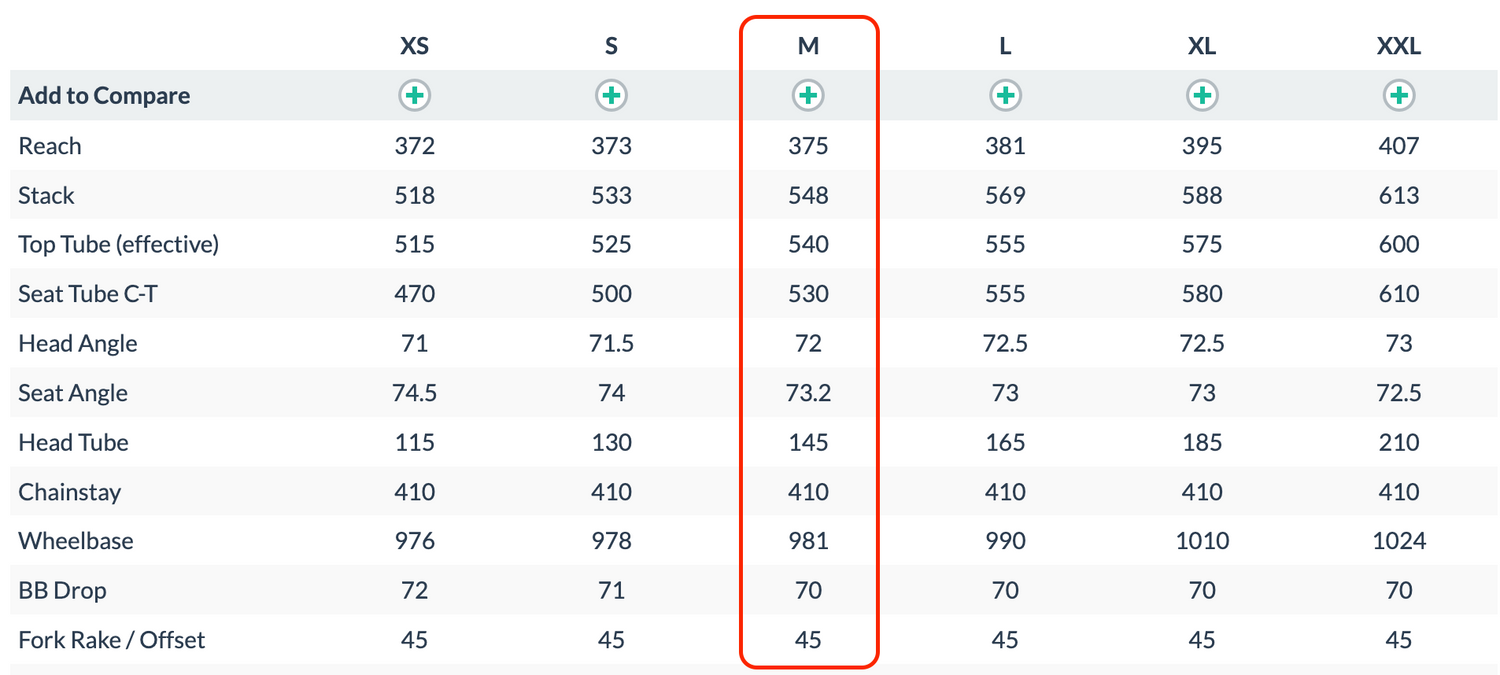Image resolution: width=1500 pixels, height=675 pixels.
Task: Add the S size to compare
Action: point(611,96)
